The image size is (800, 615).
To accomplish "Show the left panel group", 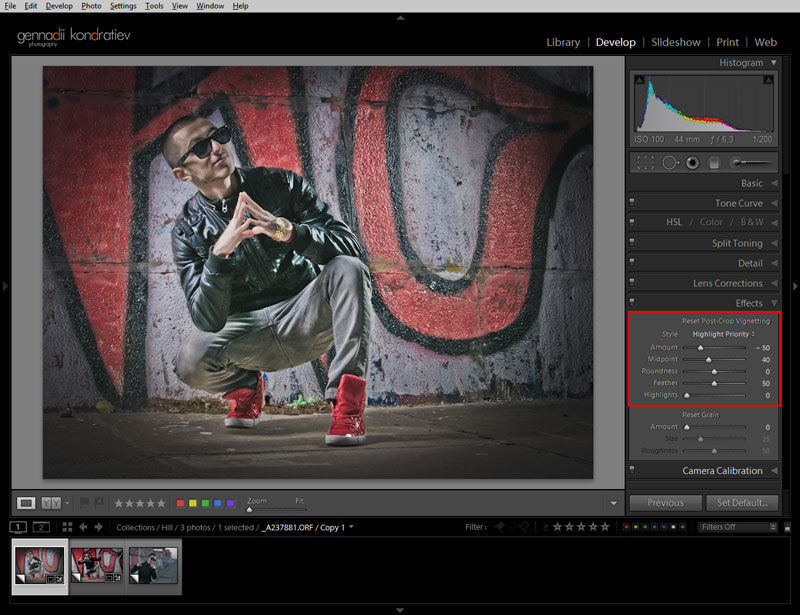I will click(5, 286).
